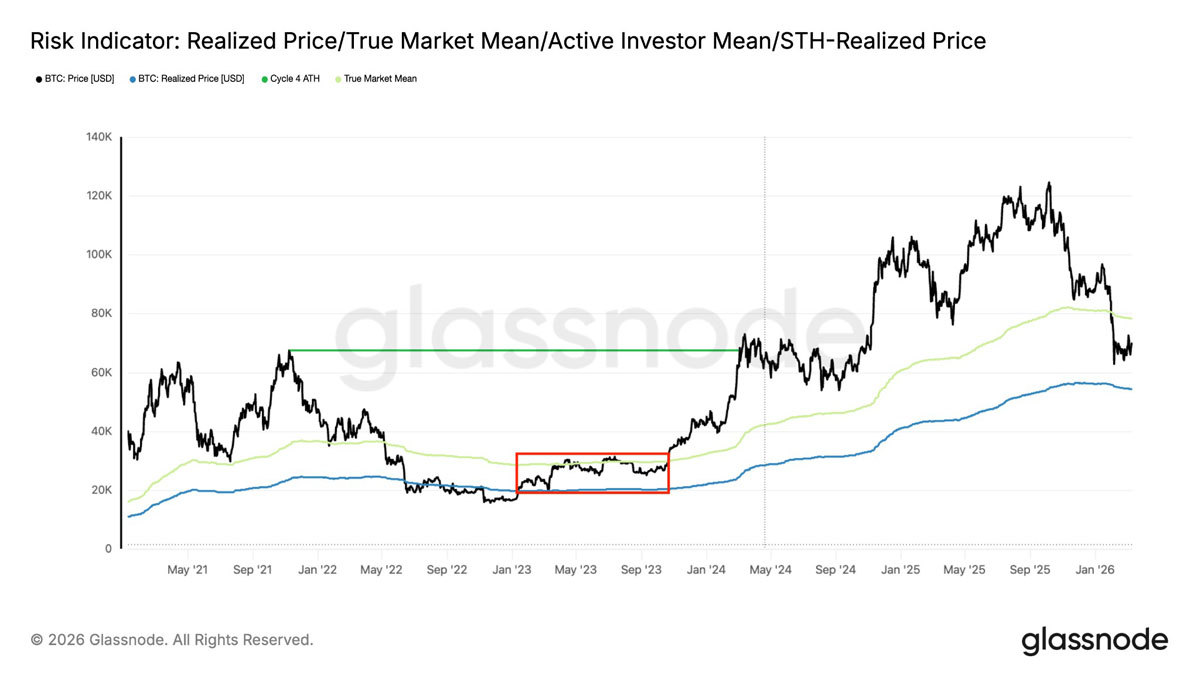Screen dimensions: 1200x675
Task: Click the green Cycle 4 ATH legend dot
Action: [263, 78]
